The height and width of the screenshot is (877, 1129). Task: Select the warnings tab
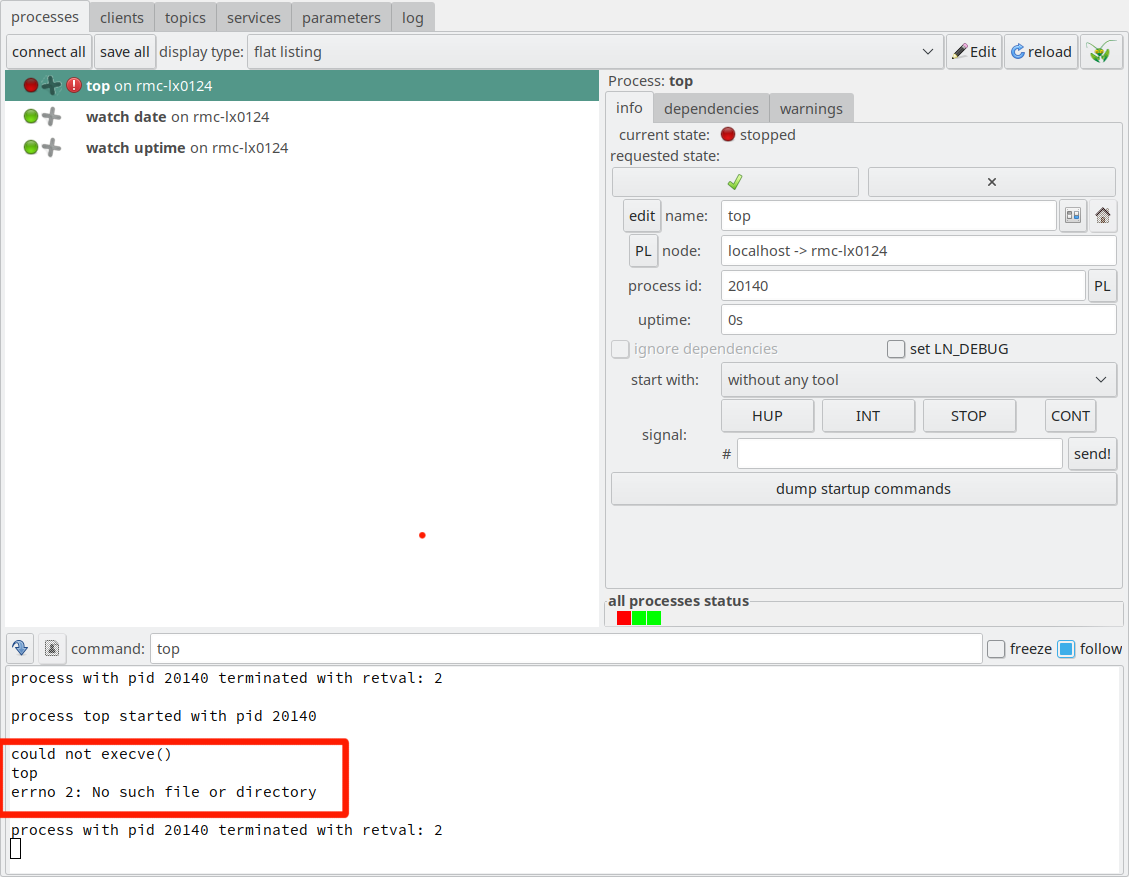point(811,109)
